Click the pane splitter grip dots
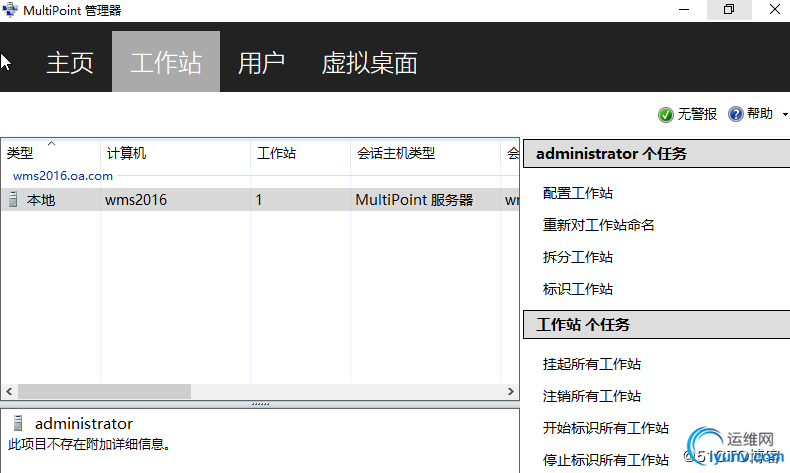 pos(260,404)
